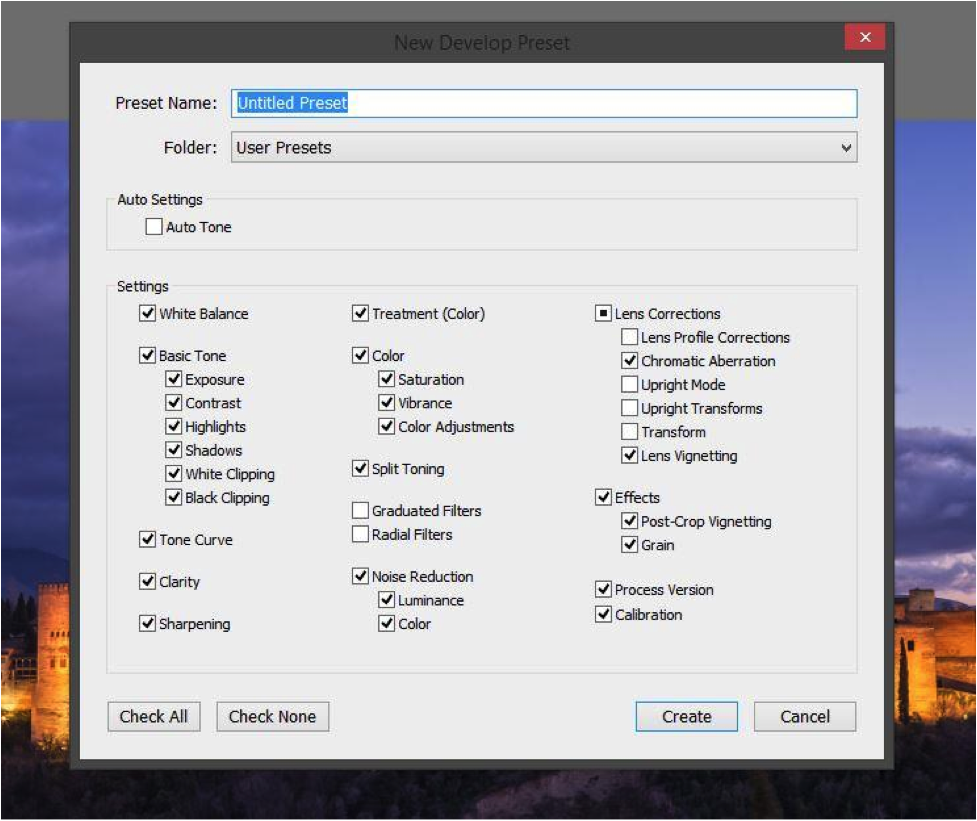This screenshot has width=977, height=821.
Task: Enable the Graduated Filters checkbox
Action: click(x=361, y=510)
